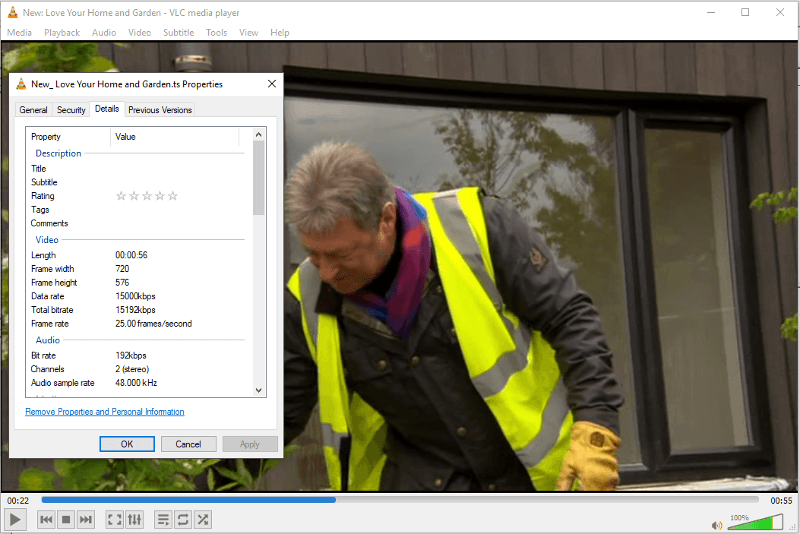
Task: Click the Play button in VLC
Action: 15,520
